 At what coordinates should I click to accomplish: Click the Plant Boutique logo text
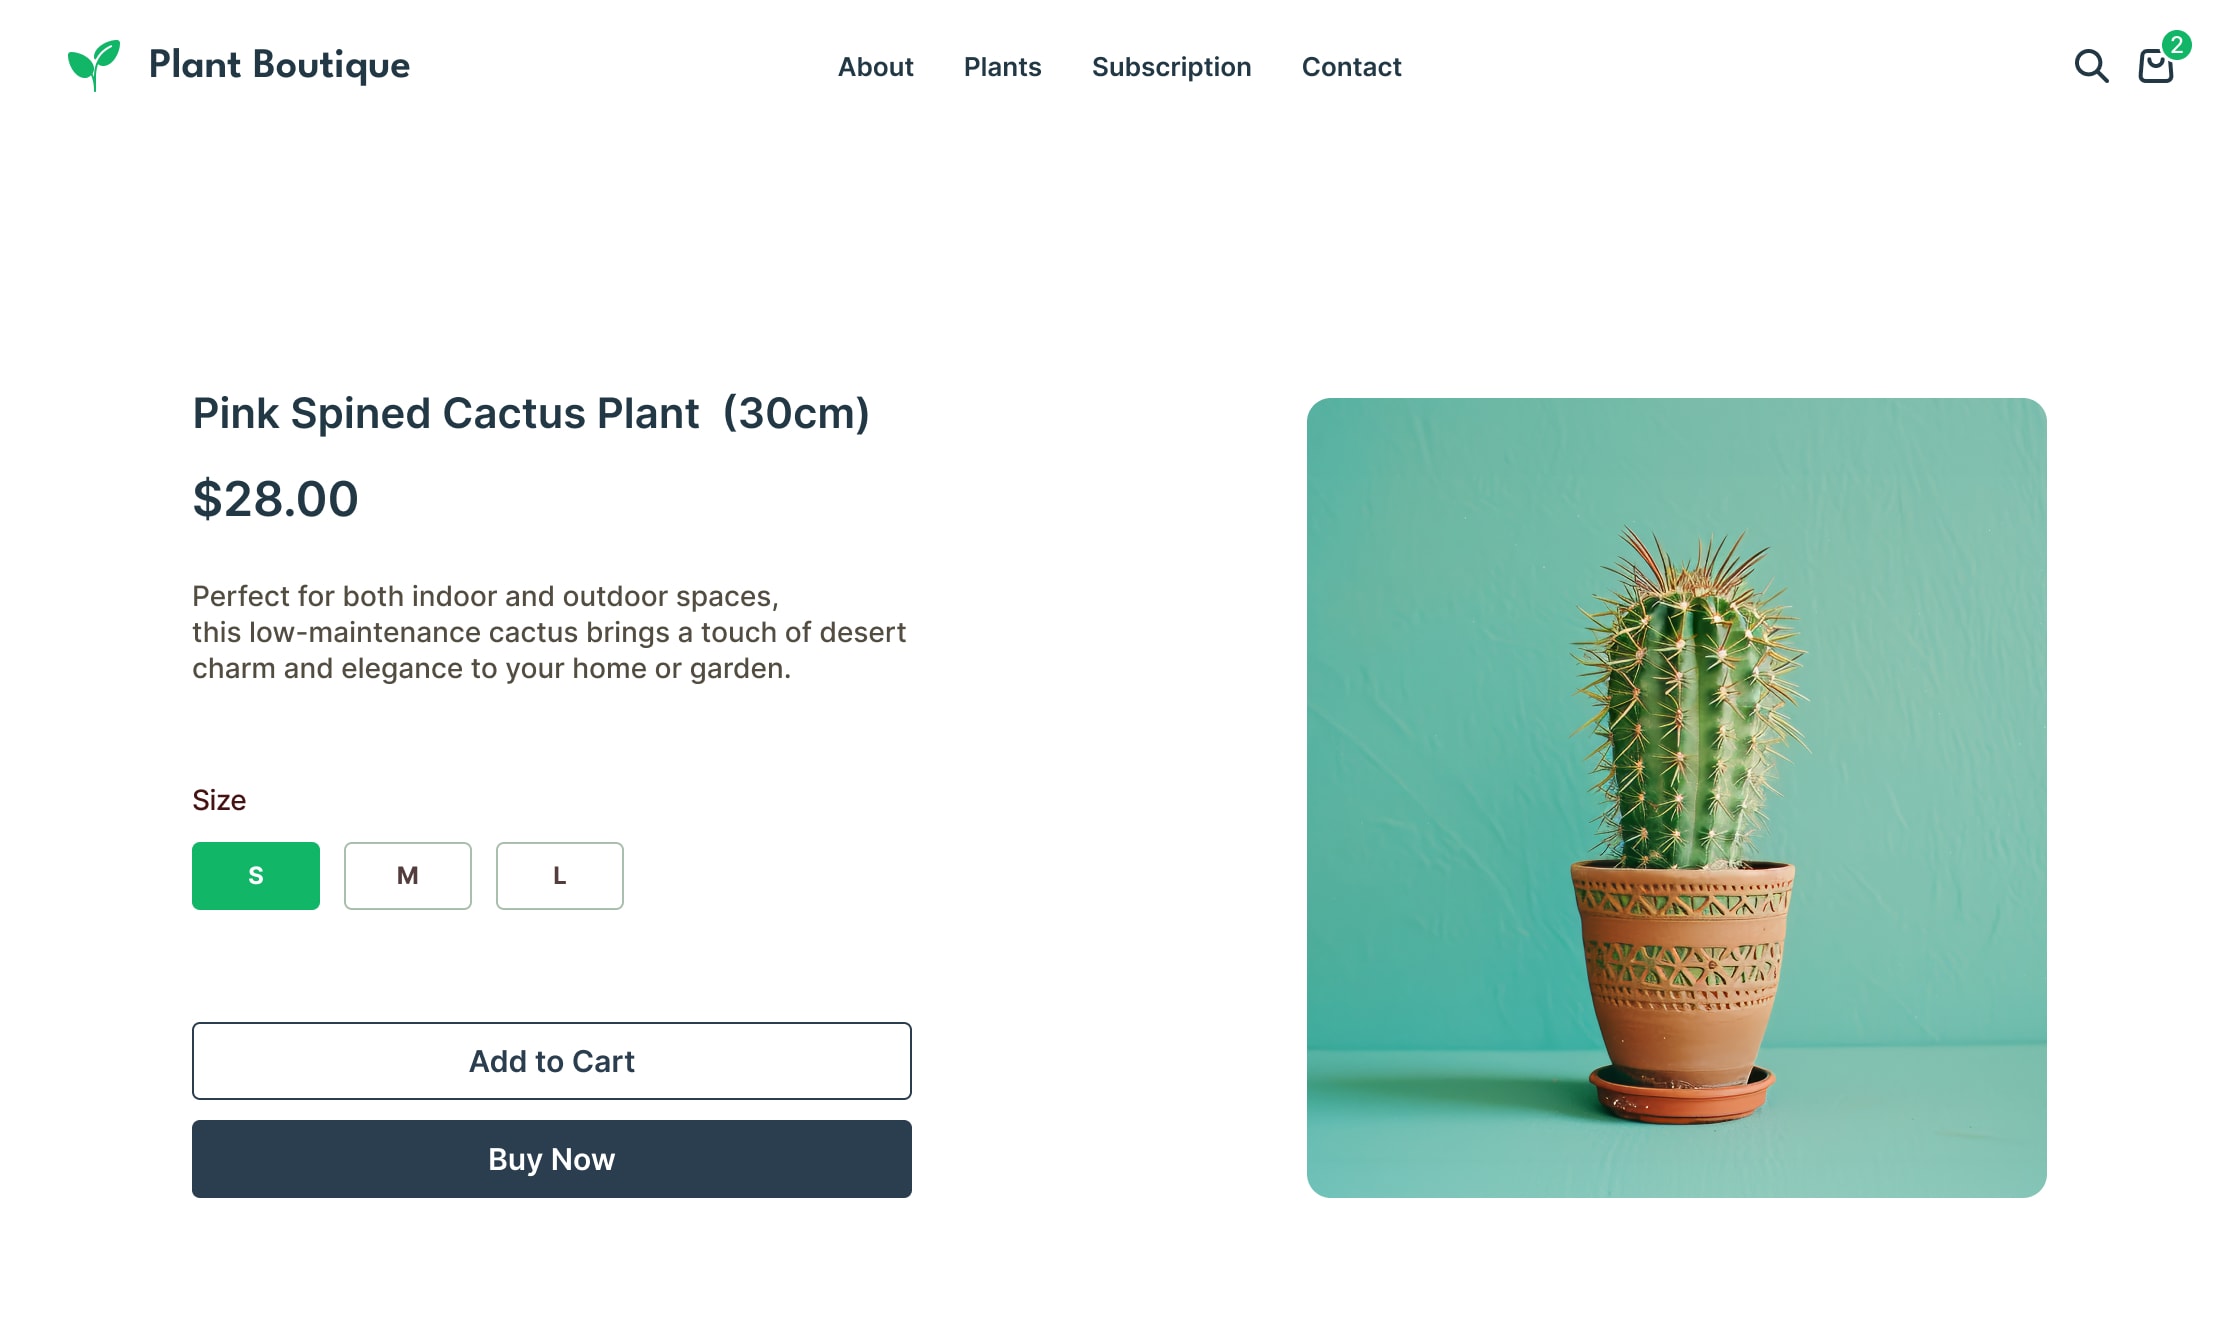coord(278,65)
